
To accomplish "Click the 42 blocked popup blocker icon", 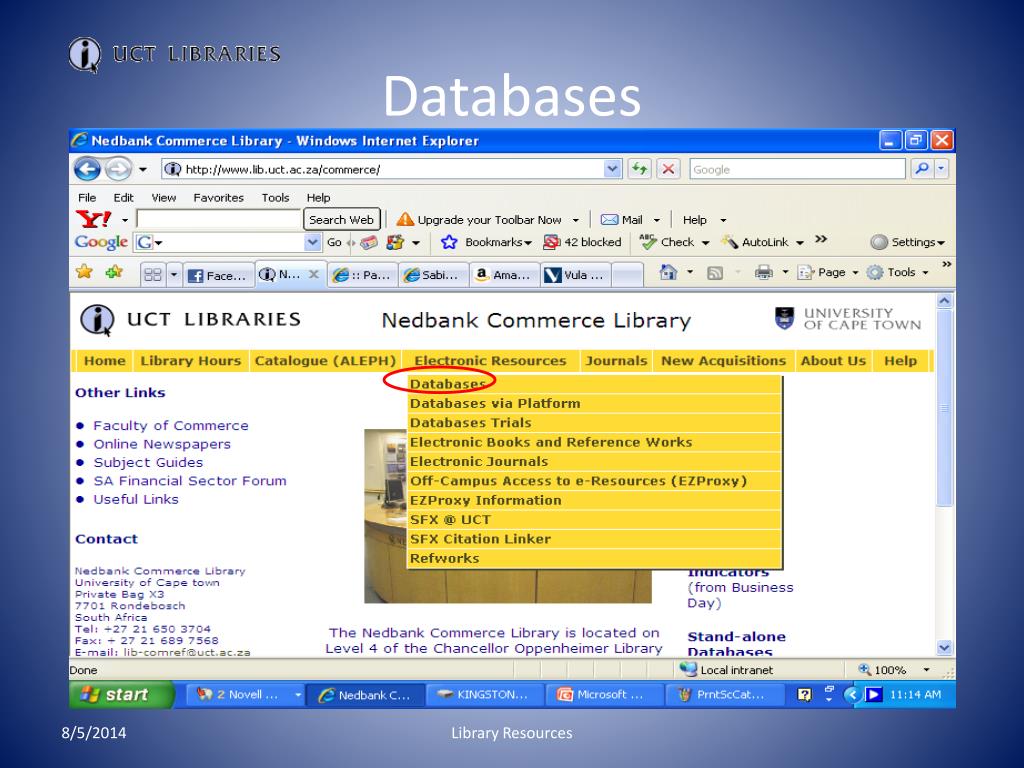I will click(552, 242).
